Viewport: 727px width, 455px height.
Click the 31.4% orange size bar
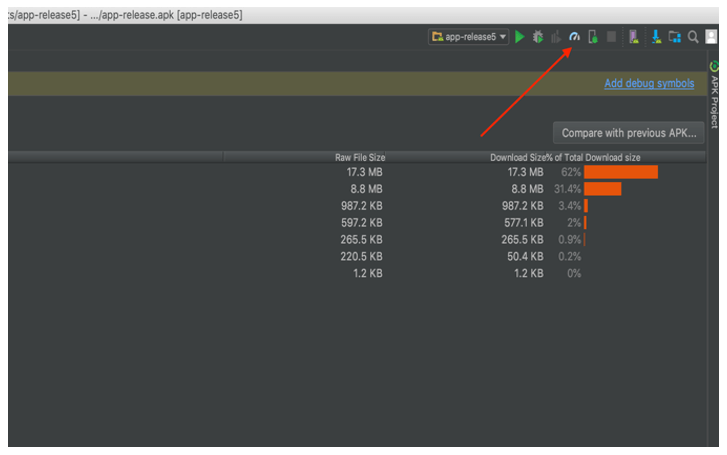click(x=603, y=189)
